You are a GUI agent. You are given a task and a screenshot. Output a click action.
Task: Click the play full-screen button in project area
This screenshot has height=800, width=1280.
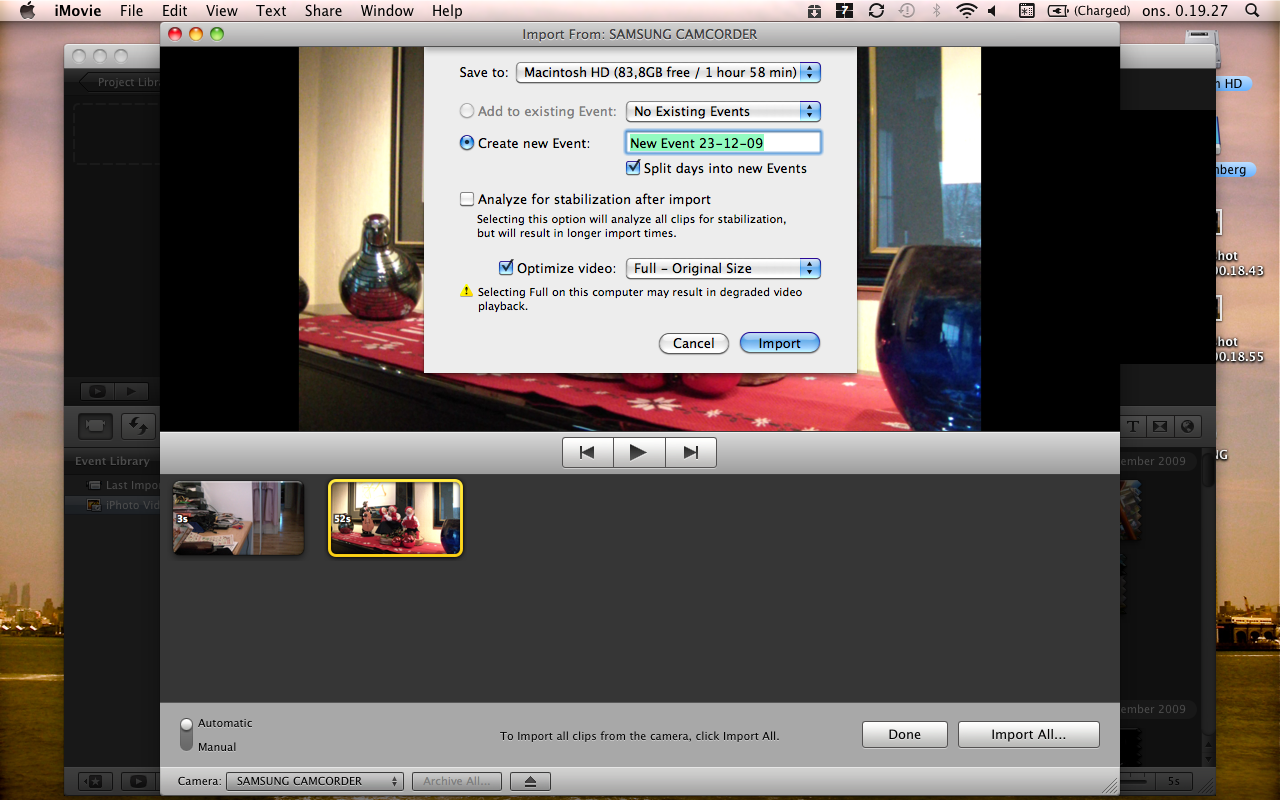97,392
